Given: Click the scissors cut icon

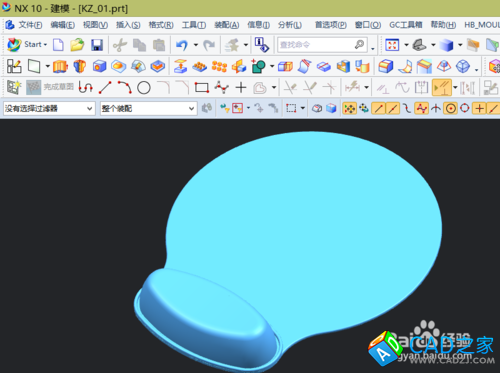Looking at the screenshot, I should (120, 45).
